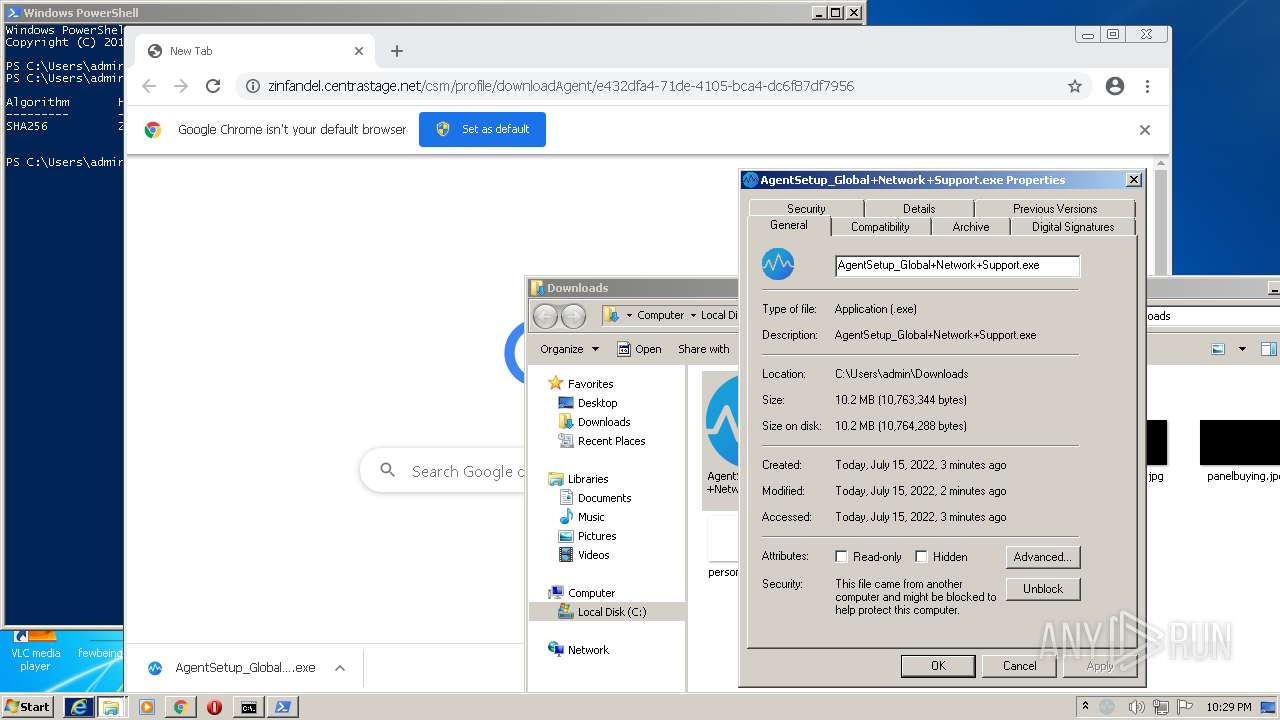Open Opera from the taskbar
Screen dimensions: 1280x720
coord(214,707)
